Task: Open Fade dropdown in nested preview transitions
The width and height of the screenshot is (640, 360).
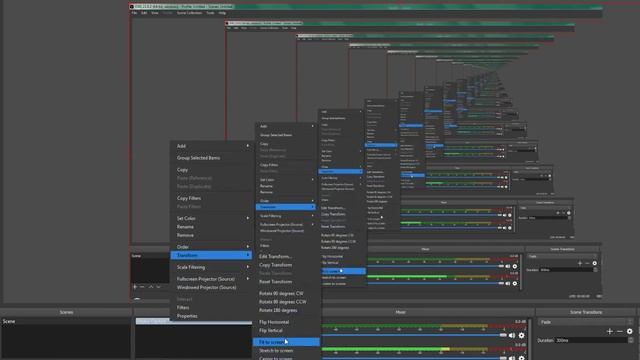Action: 562,256
